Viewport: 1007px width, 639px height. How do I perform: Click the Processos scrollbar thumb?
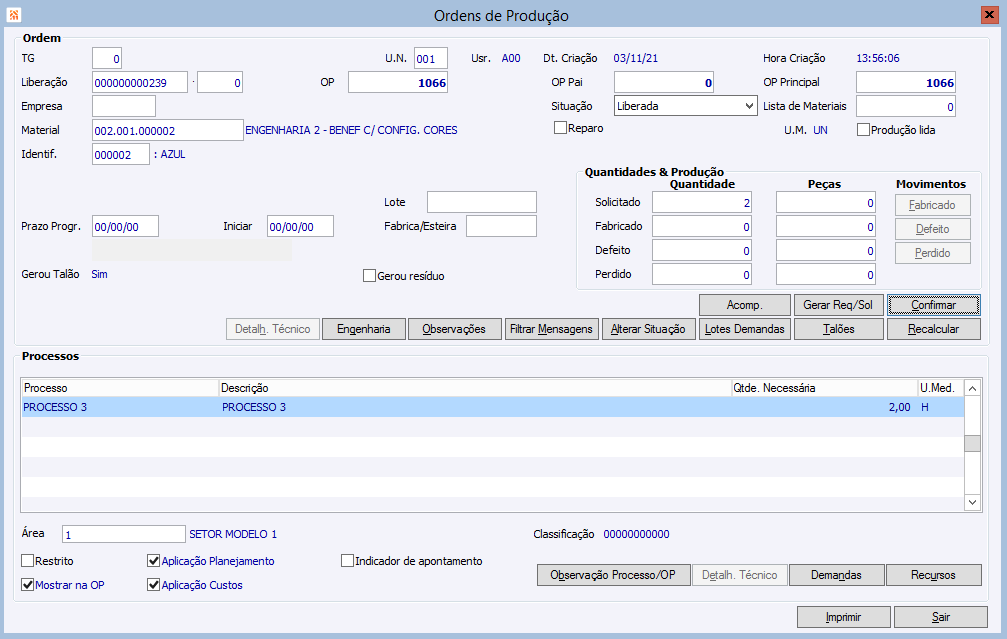point(972,443)
